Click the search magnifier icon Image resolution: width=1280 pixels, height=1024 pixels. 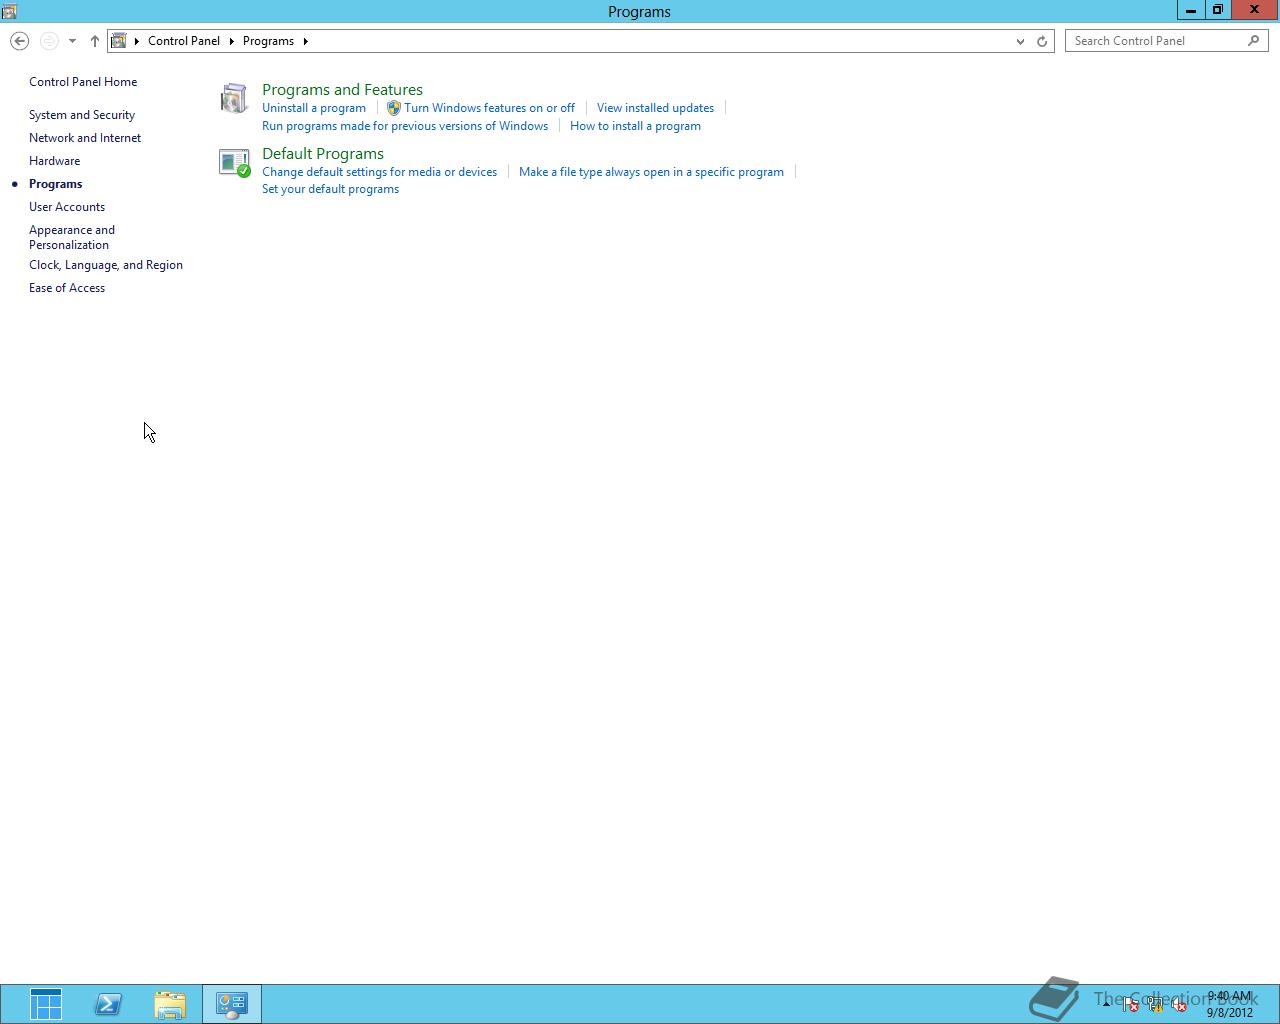point(1254,41)
